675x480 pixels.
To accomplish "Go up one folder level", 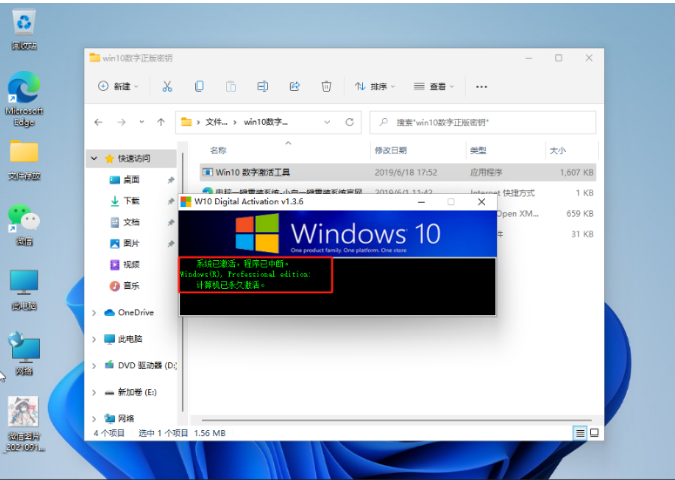I will click(x=161, y=122).
